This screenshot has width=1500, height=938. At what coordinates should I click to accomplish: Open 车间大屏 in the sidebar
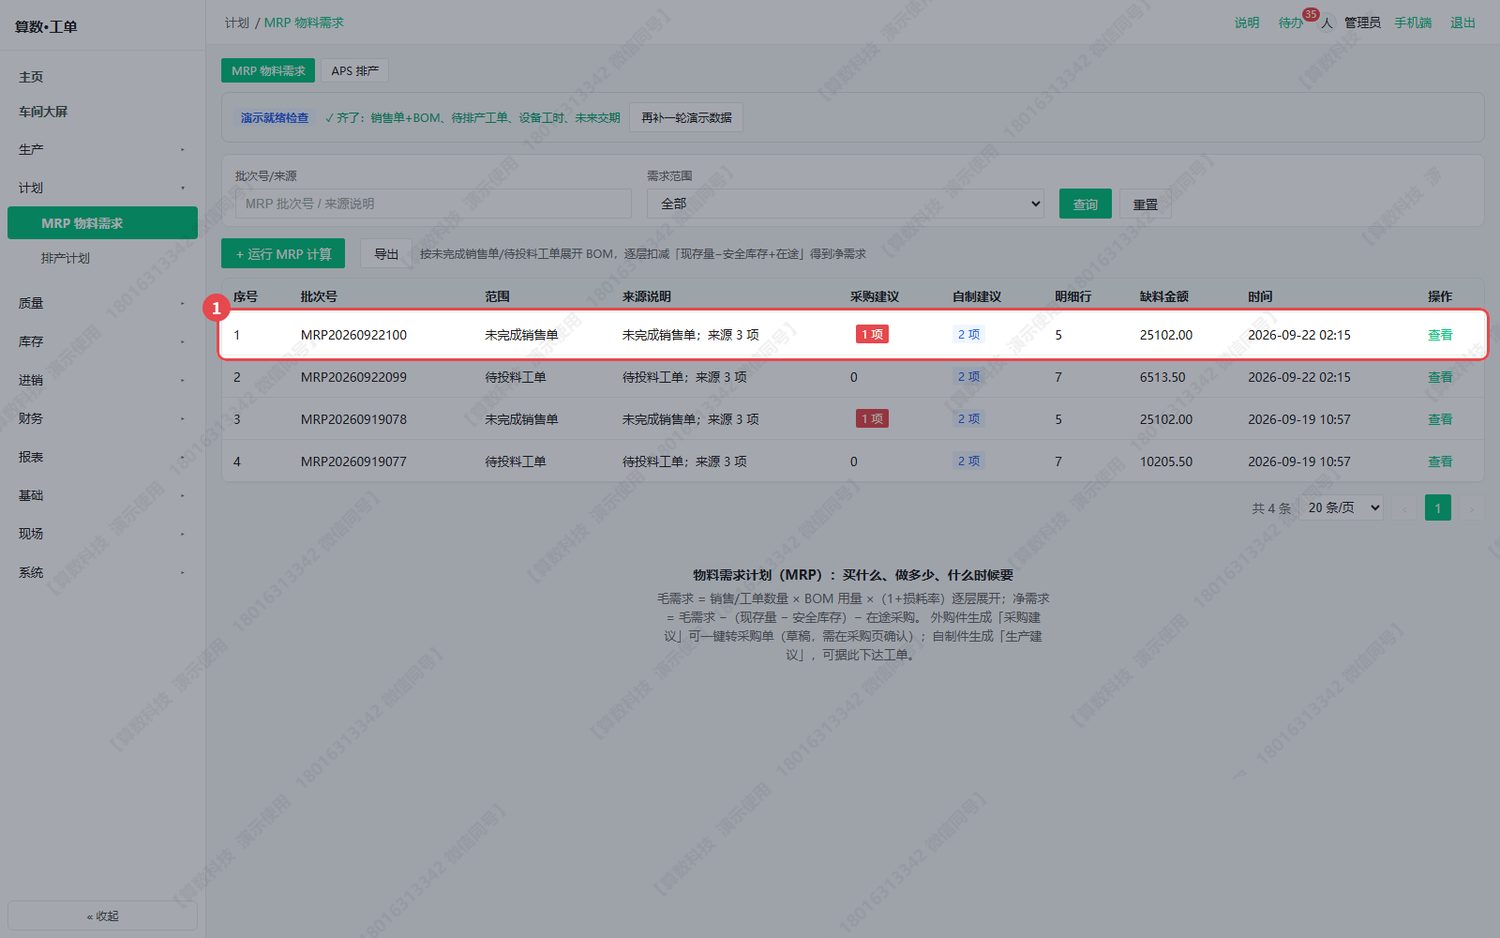pos(102,112)
